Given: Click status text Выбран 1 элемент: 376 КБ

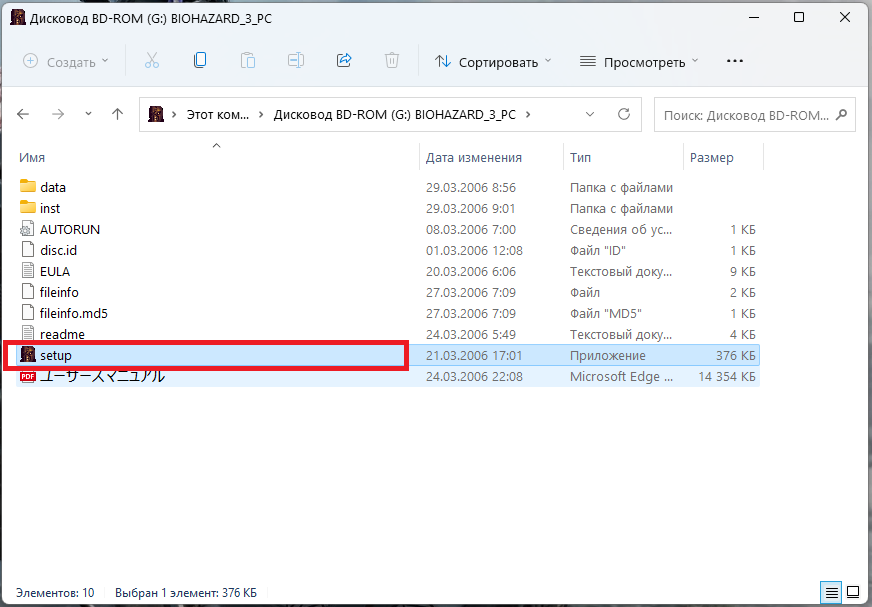Looking at the screenshot, I should 186,593.
